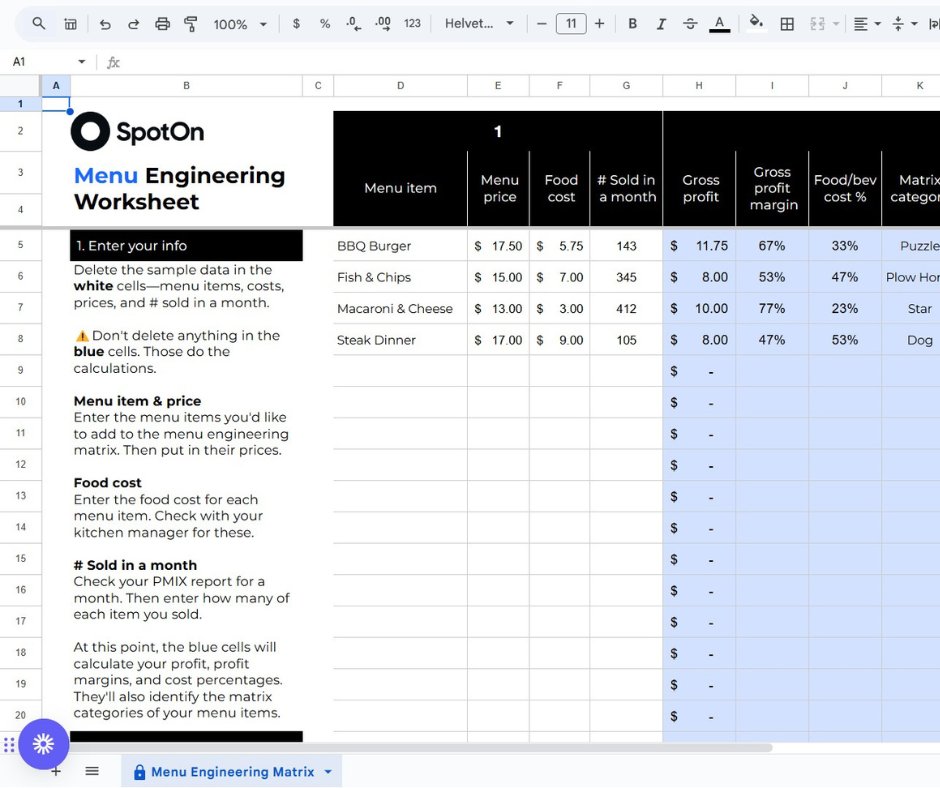Screen dimensions: 940x788
Task: Increase decimal places
Action: 382,23
